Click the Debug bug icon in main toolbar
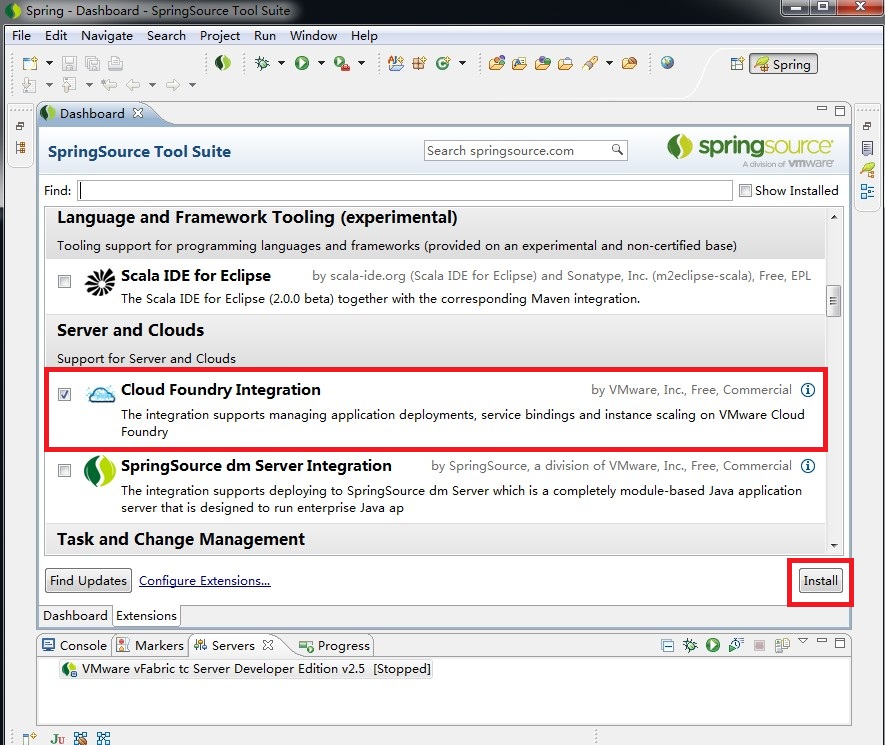Viewport: 885px width, 745px height. (x=262, y=63)
